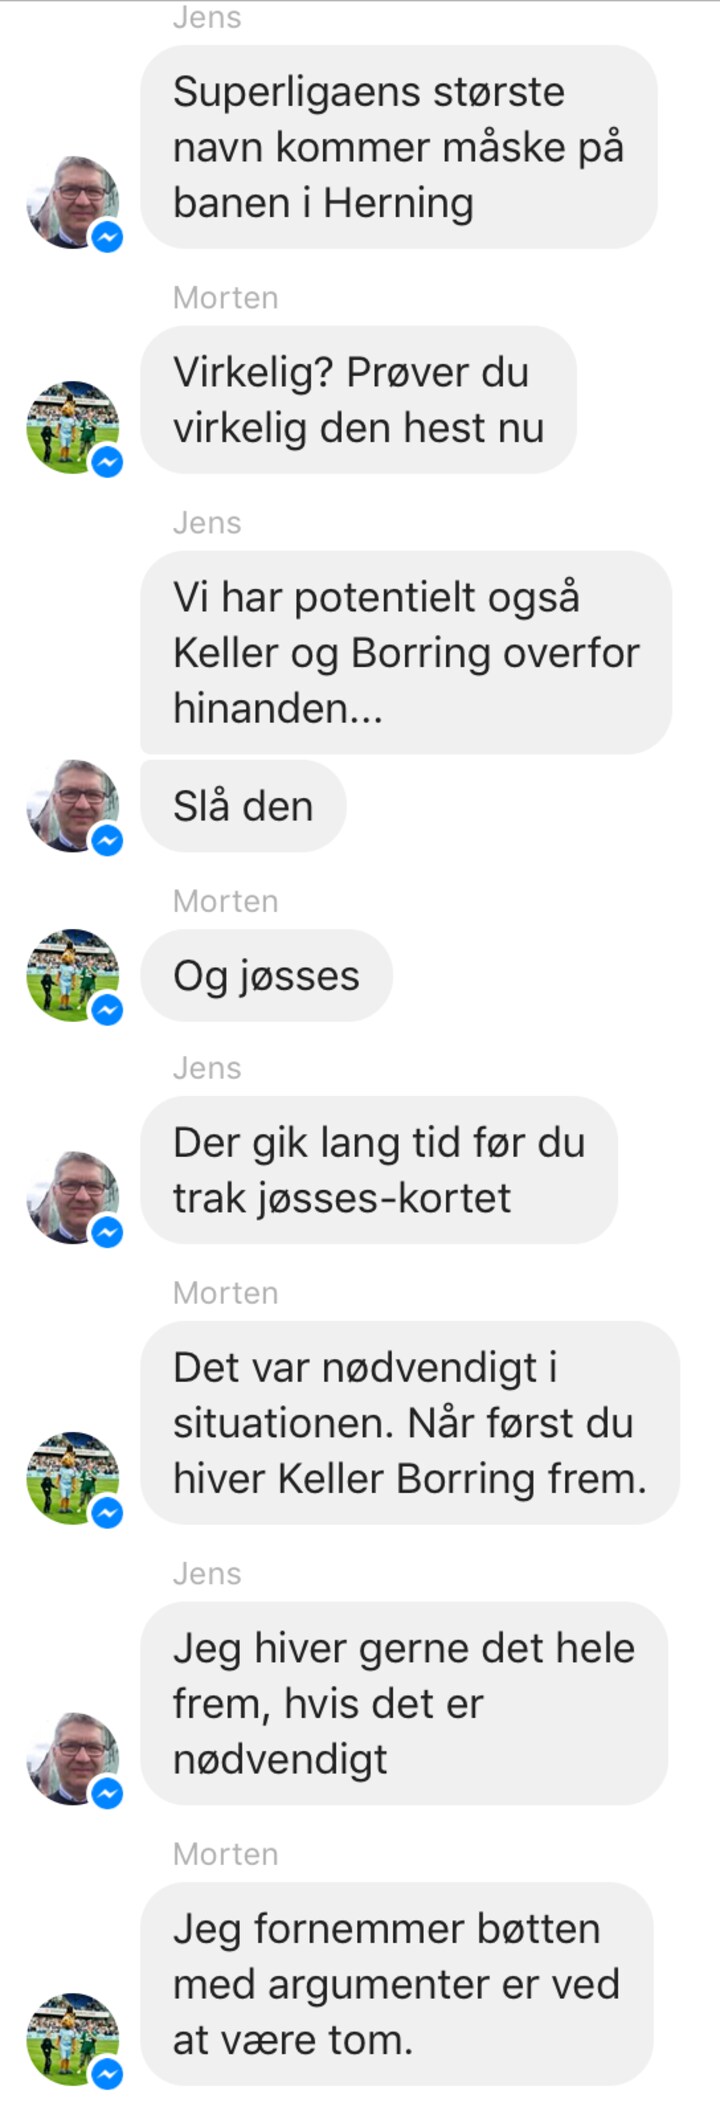
Task: Click the Messenger badge on Morten's 'Og jøsses' avatar
Action: tap(107, 1010)
